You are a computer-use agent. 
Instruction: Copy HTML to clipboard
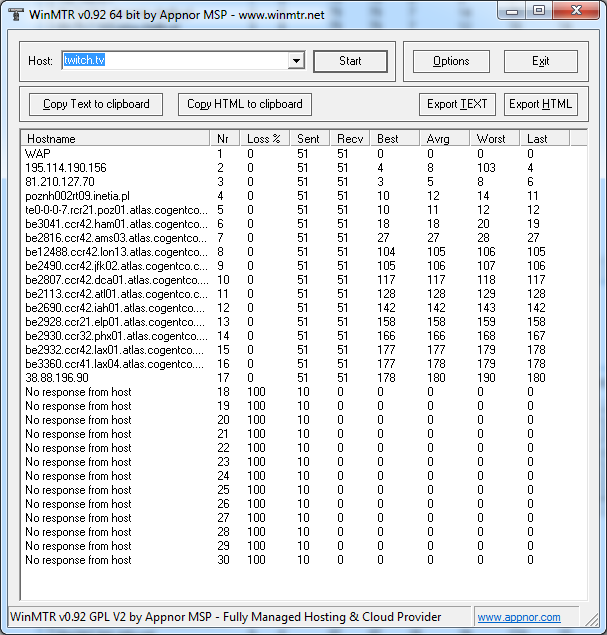tap(245, 104)
